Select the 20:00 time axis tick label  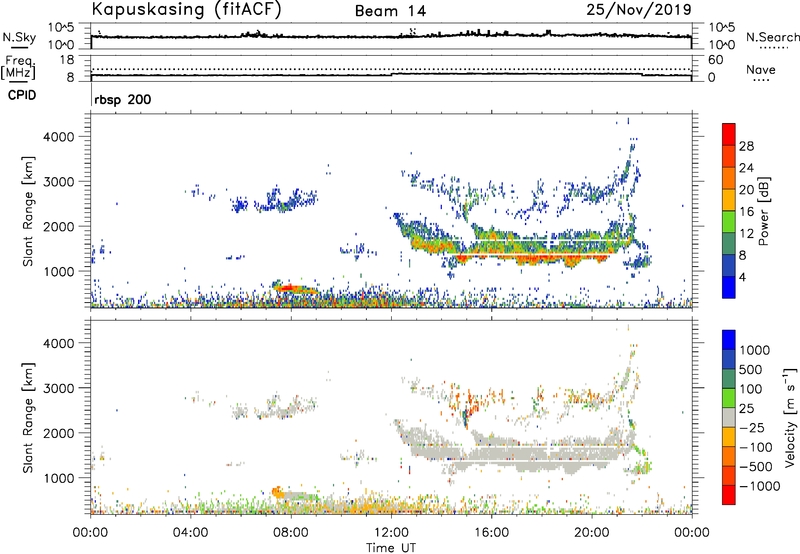(x=591, y=533)
